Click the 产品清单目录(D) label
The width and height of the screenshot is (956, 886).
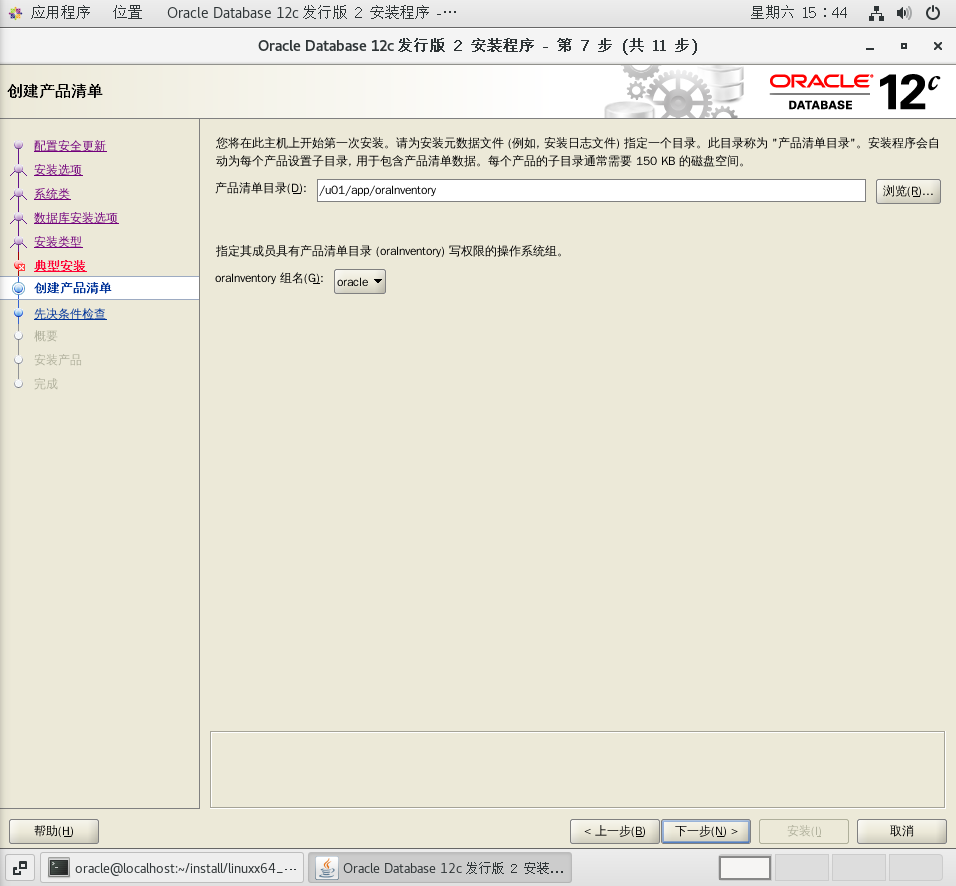[x=261, y=188]
